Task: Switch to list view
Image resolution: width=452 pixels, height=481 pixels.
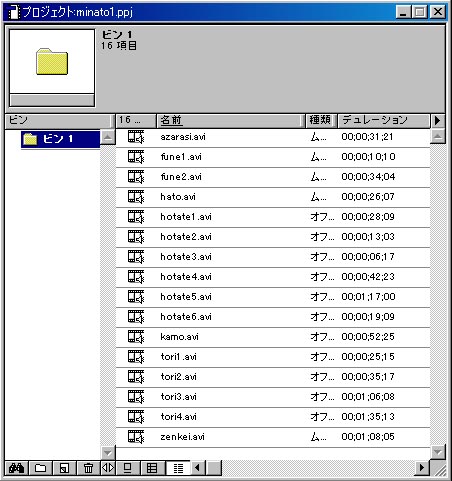Action: [x=178, y=468]
